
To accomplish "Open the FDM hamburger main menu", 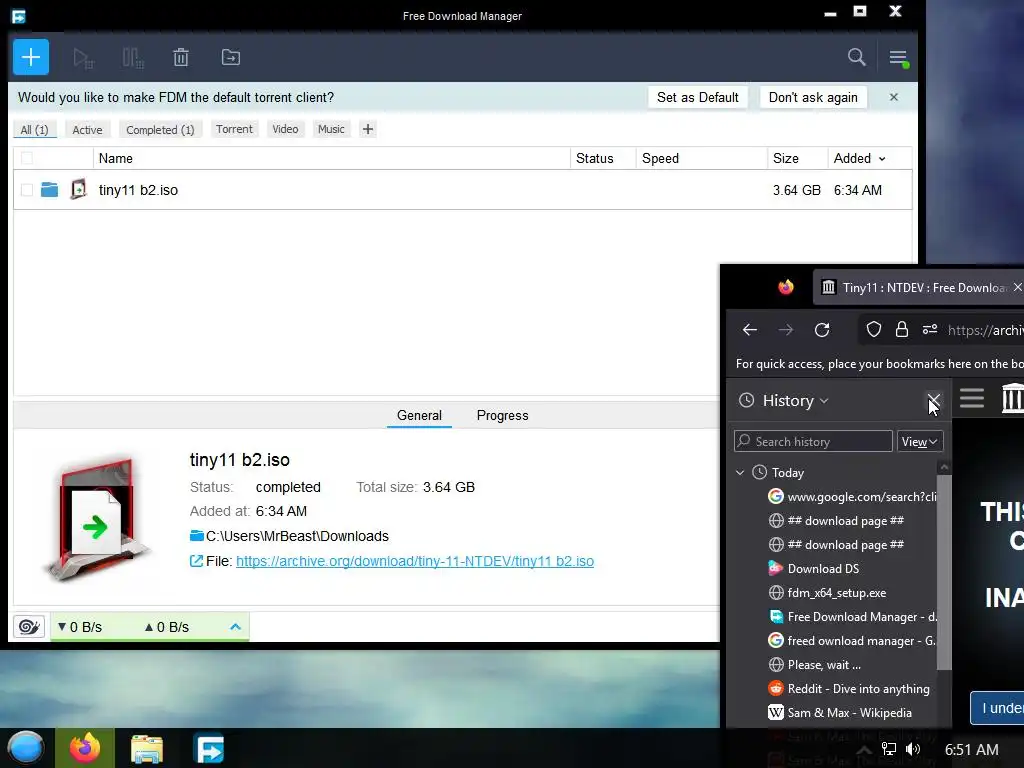I will tap(898, 57).
